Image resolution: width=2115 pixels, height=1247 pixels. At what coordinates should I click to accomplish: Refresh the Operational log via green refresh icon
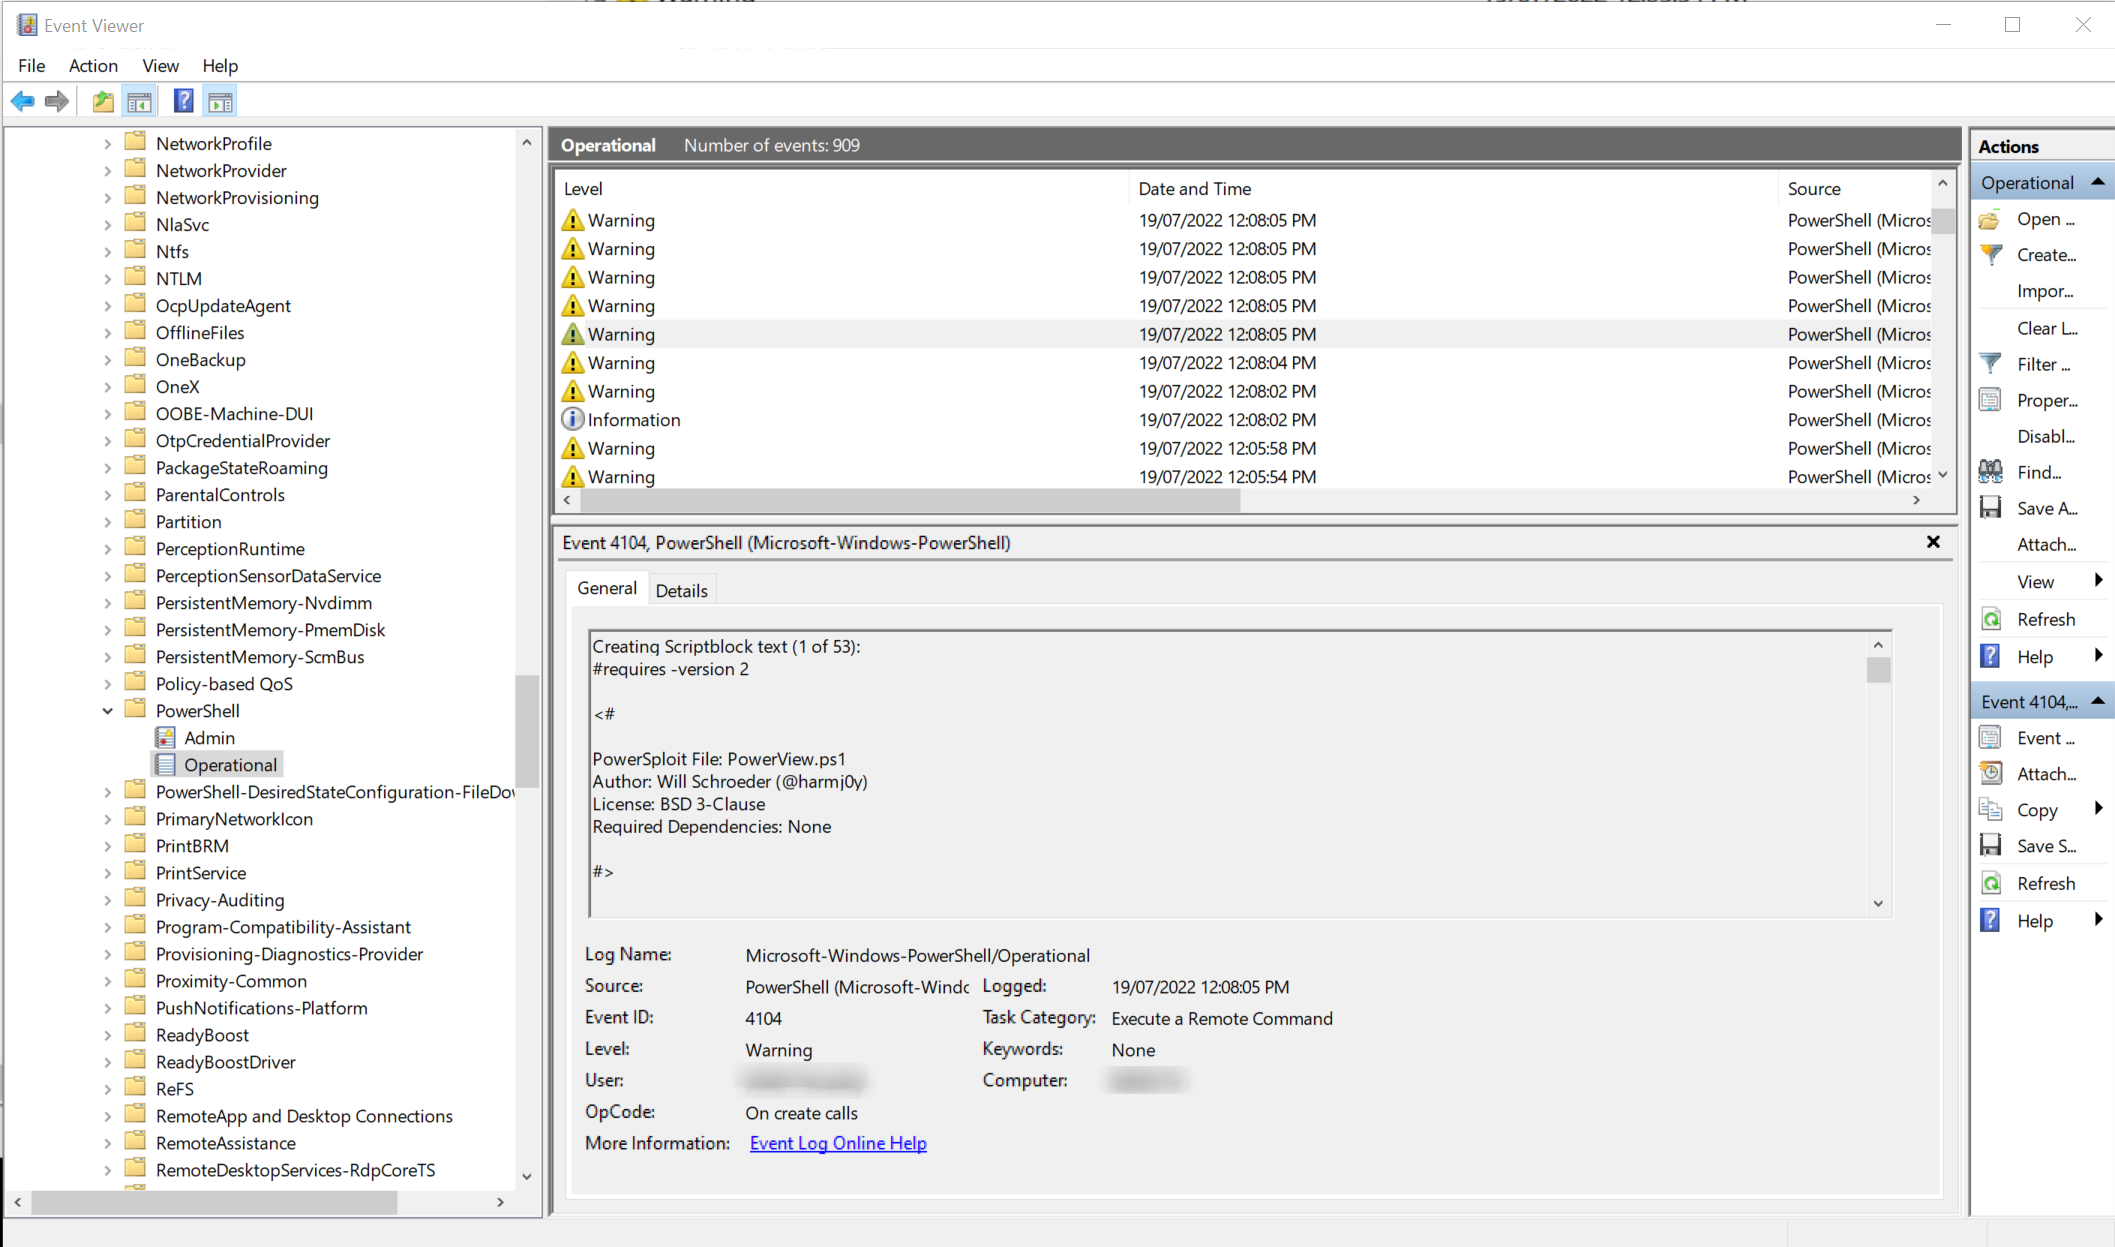pos(1990,618)
